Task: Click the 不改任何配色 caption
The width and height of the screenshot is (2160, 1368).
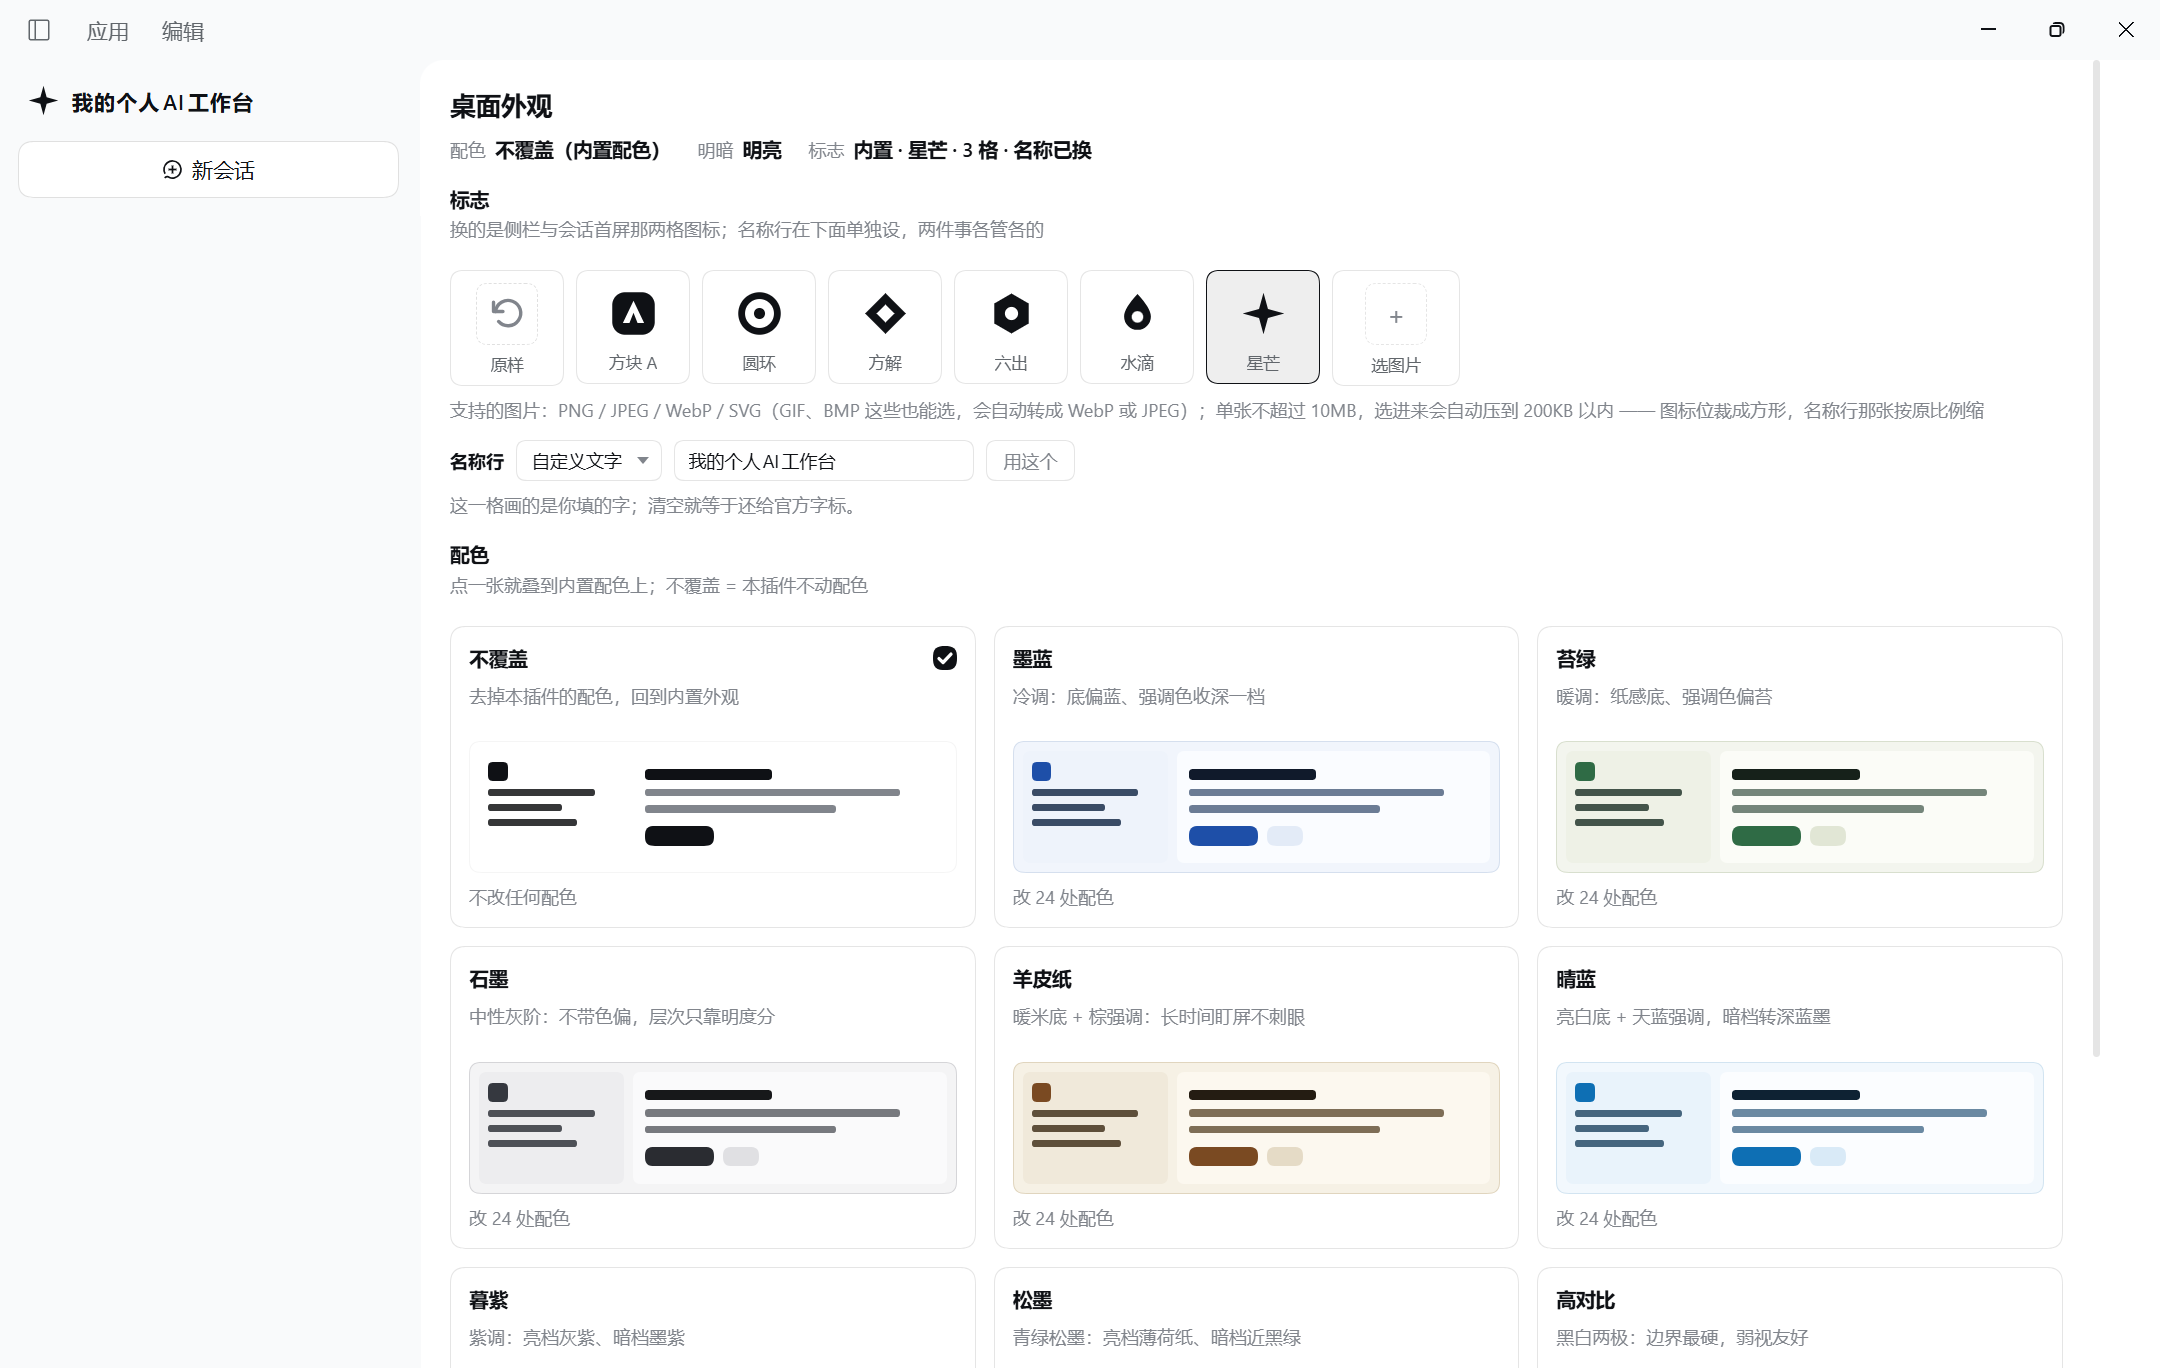Action: click(x=523, y=897)
